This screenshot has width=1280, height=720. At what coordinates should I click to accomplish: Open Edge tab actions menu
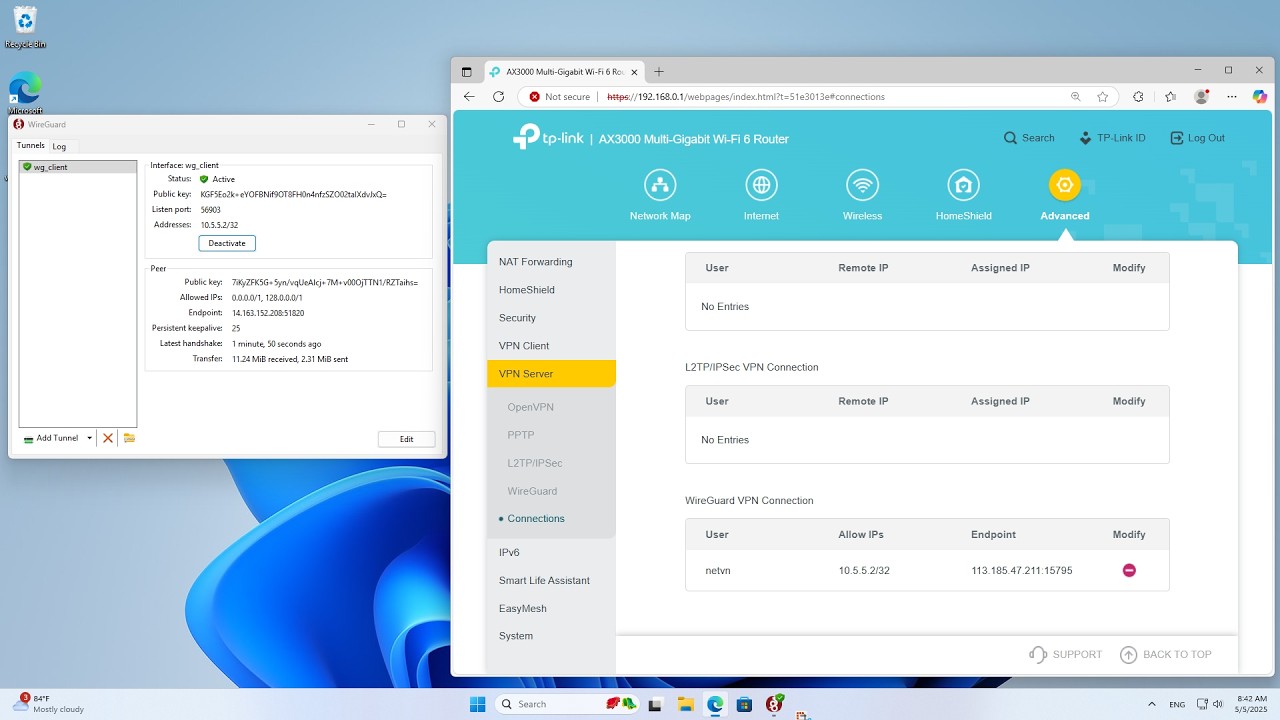click(x=466, y=72)
